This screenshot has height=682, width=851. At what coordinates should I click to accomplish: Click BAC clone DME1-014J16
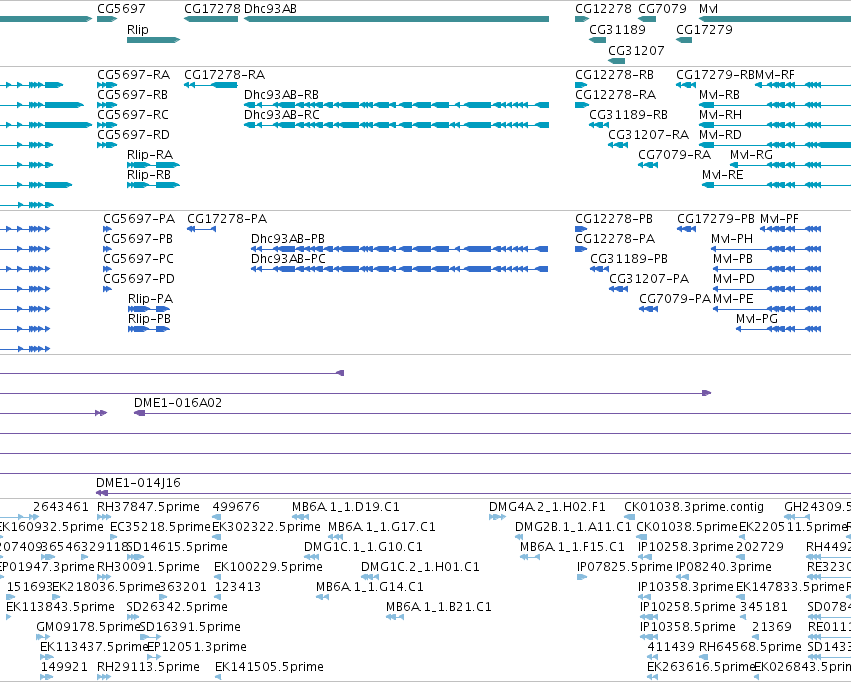point(473,493)
